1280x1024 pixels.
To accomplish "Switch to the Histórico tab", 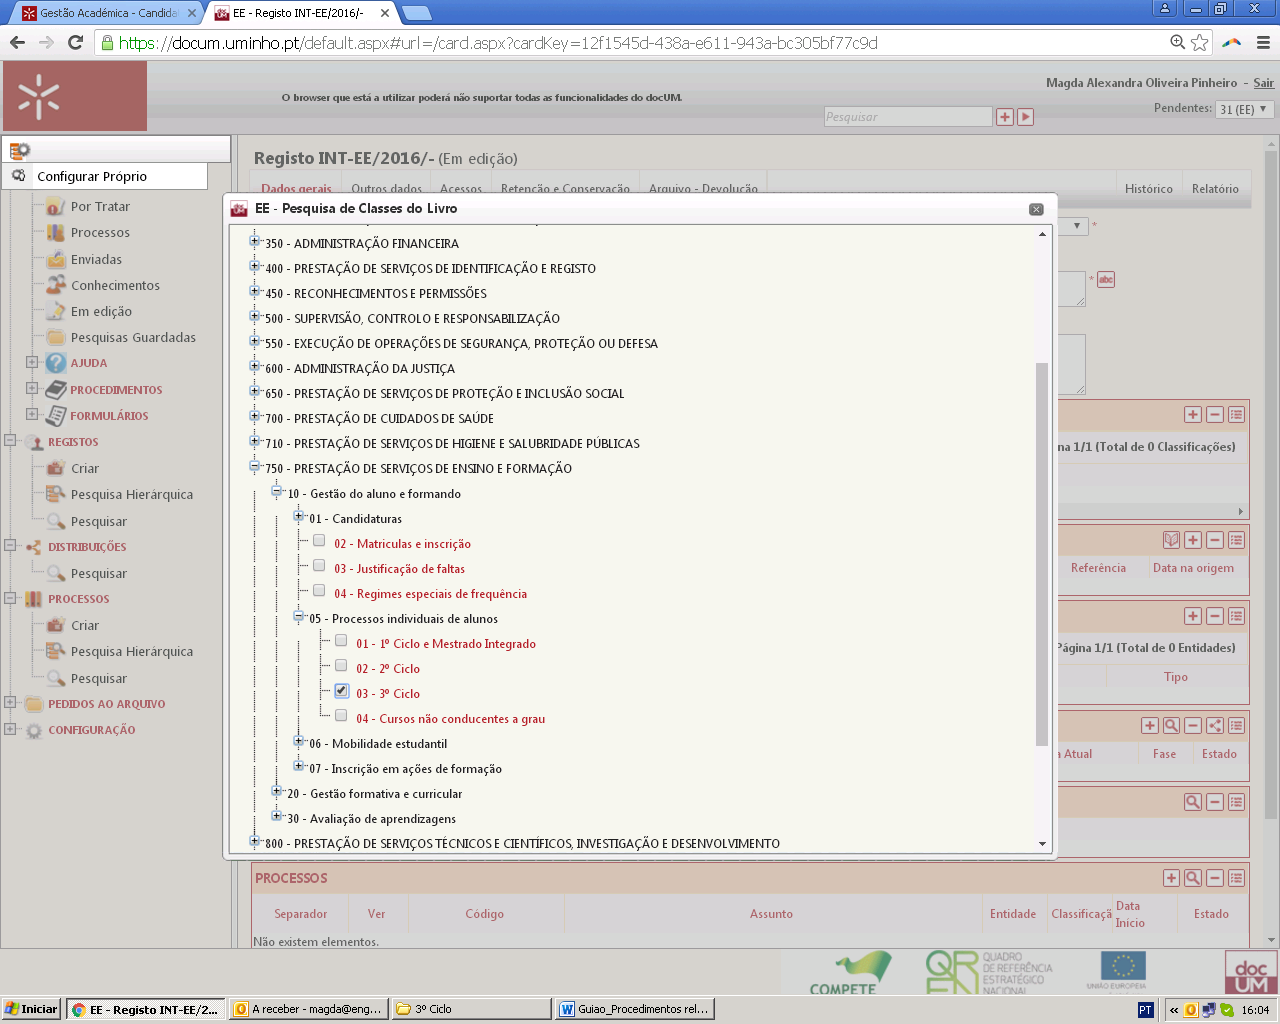I will pos(1148,189).
